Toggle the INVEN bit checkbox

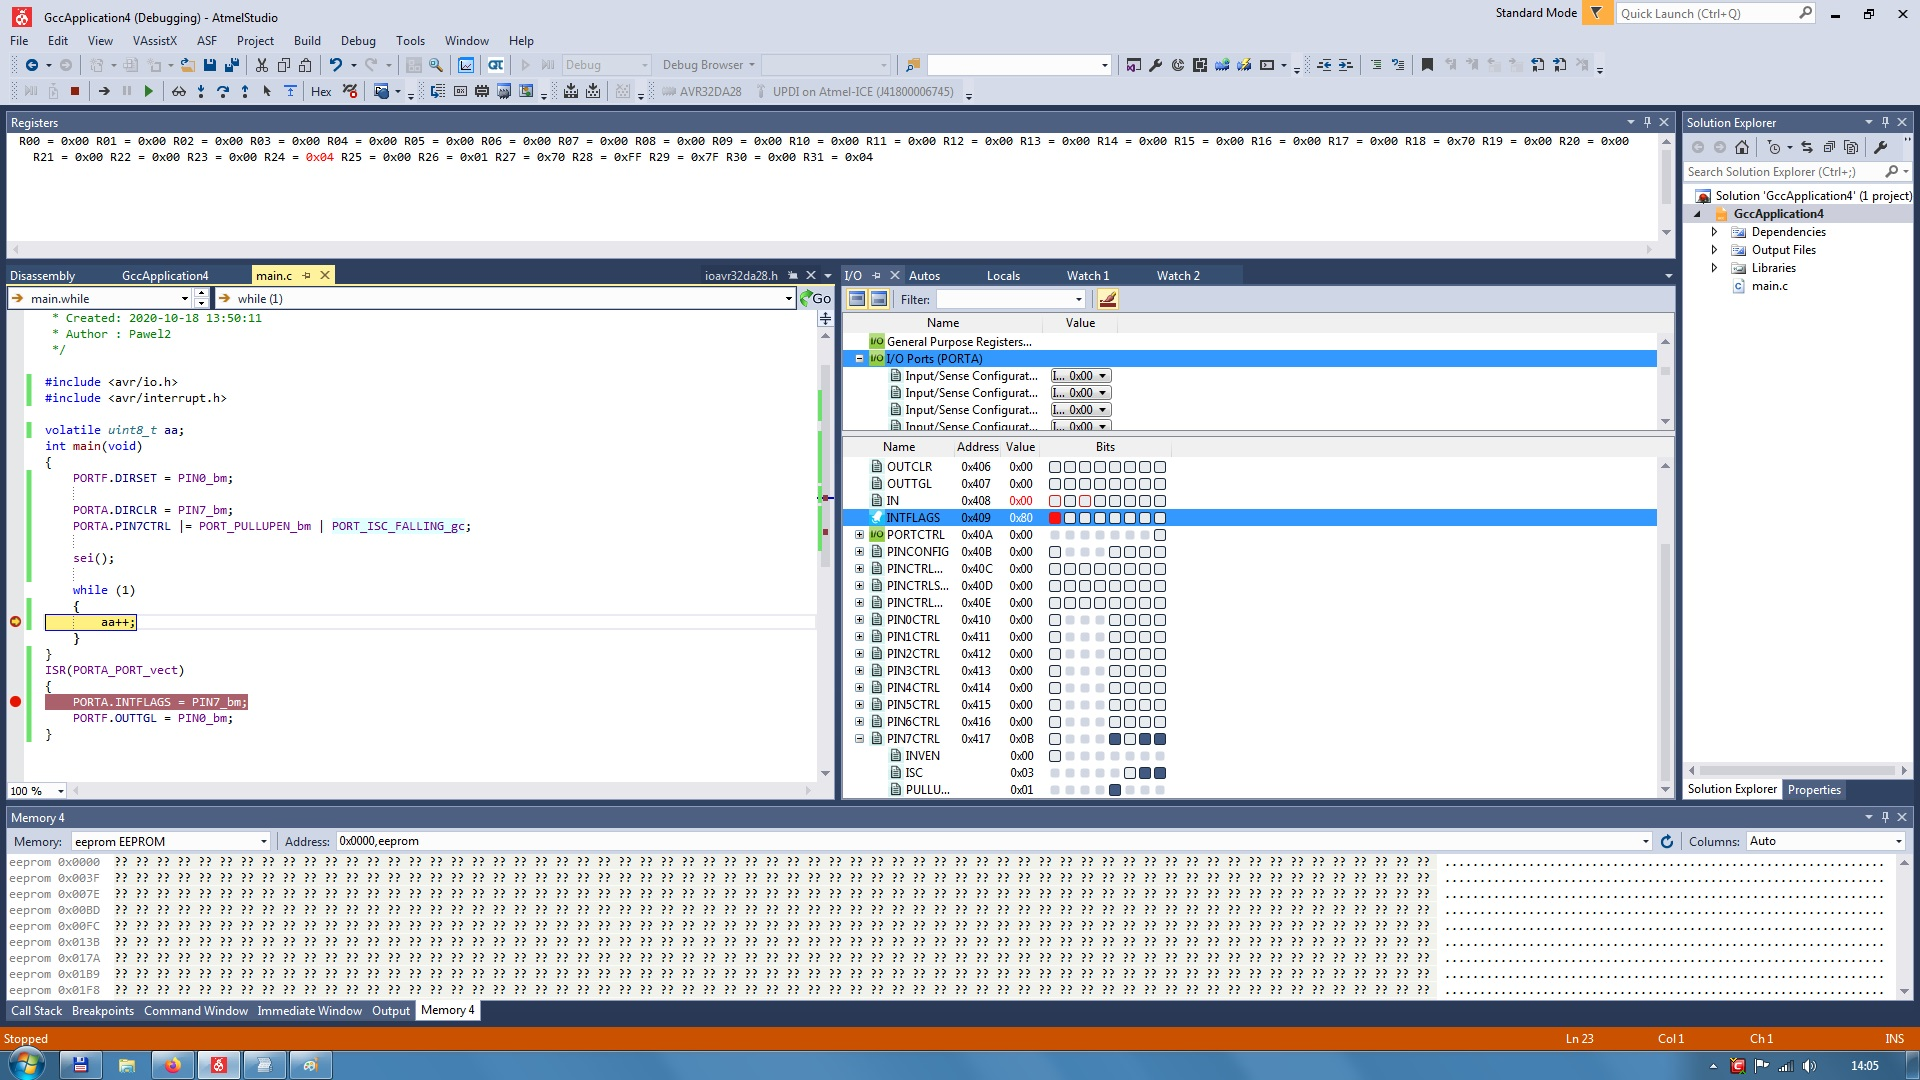click(1055, 756)
